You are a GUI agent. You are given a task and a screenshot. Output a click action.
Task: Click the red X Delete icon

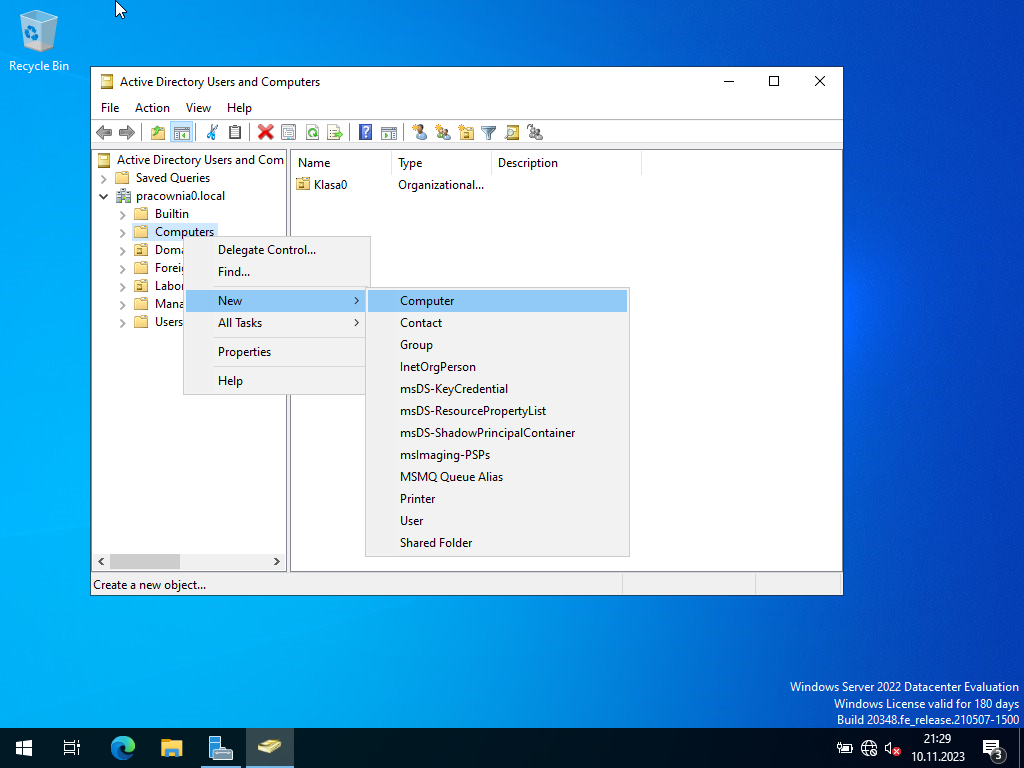265,133
